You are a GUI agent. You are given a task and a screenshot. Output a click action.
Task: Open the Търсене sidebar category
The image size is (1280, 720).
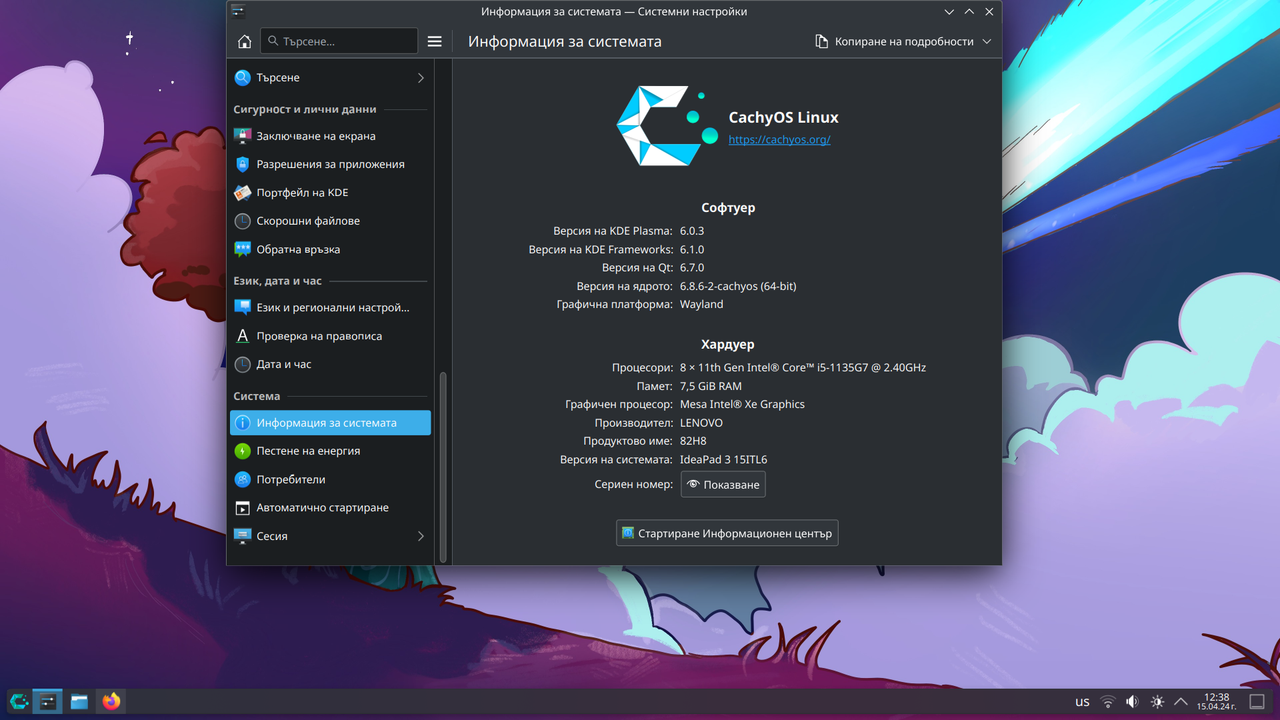click(x=330, y=78)
